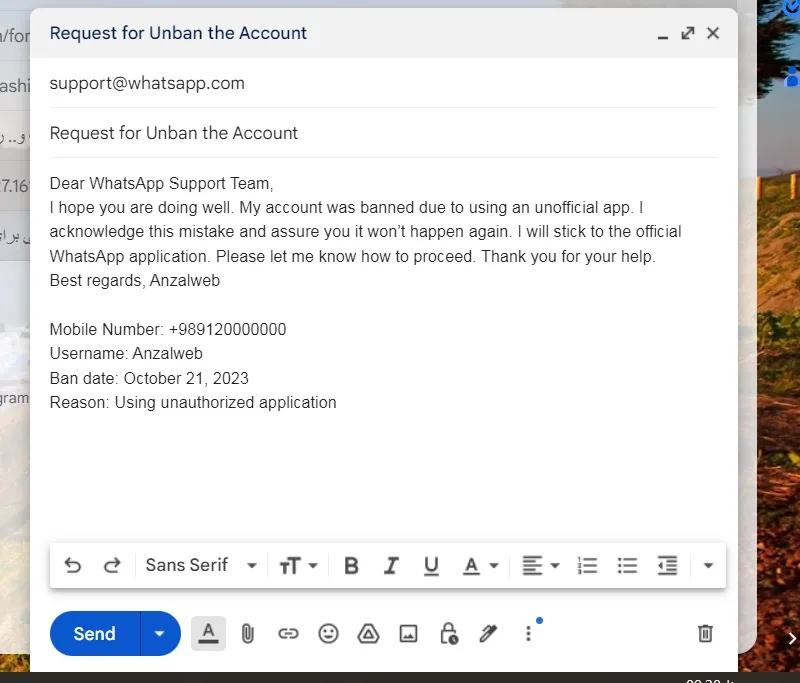Open more options three-dot menu
This screenshot has width=800, height=683.
click(529, 634)
